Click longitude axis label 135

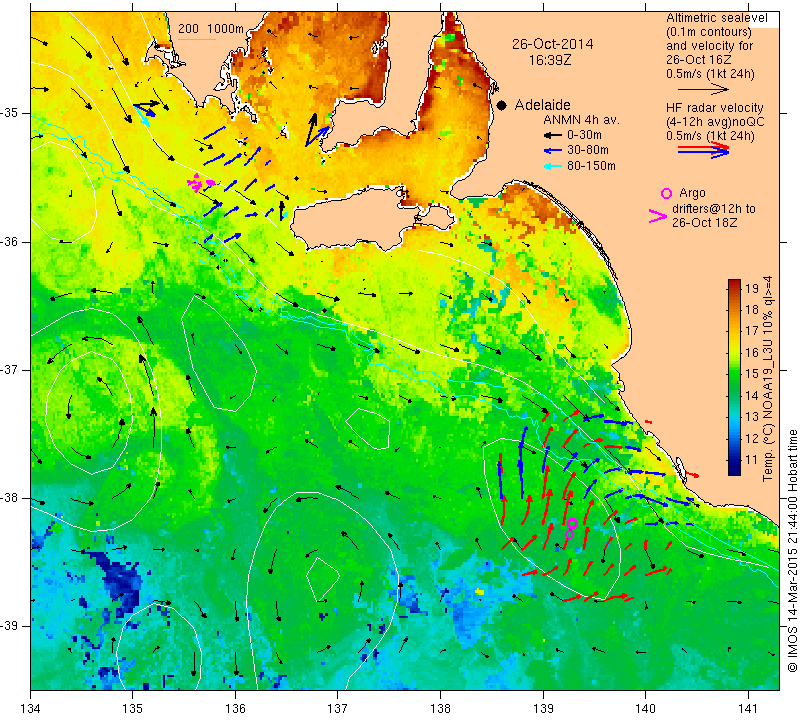(133, 708)
